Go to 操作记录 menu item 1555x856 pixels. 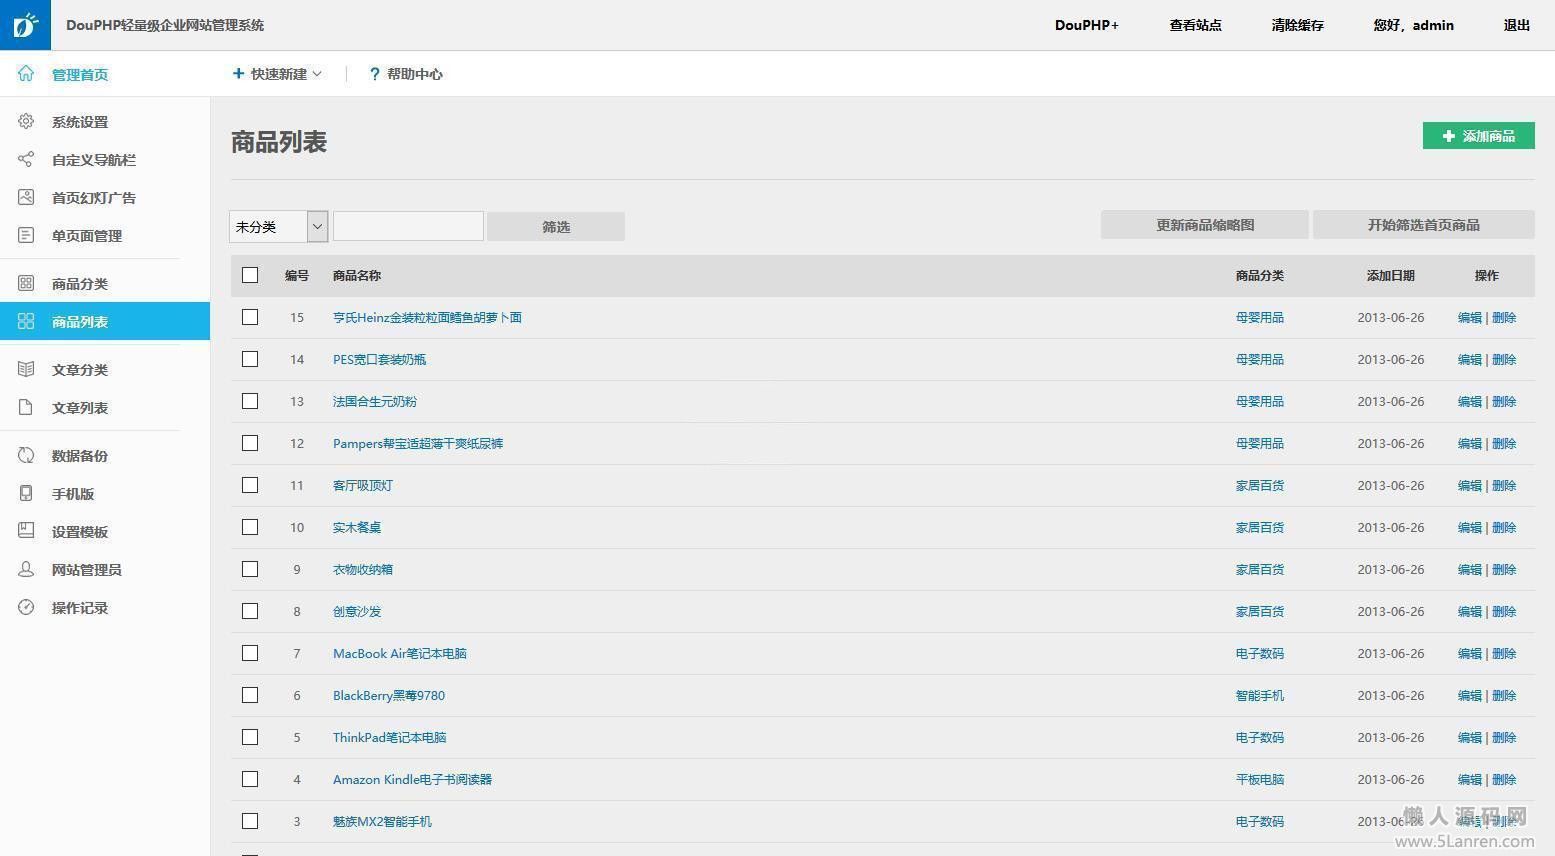(x=80, y=608)
